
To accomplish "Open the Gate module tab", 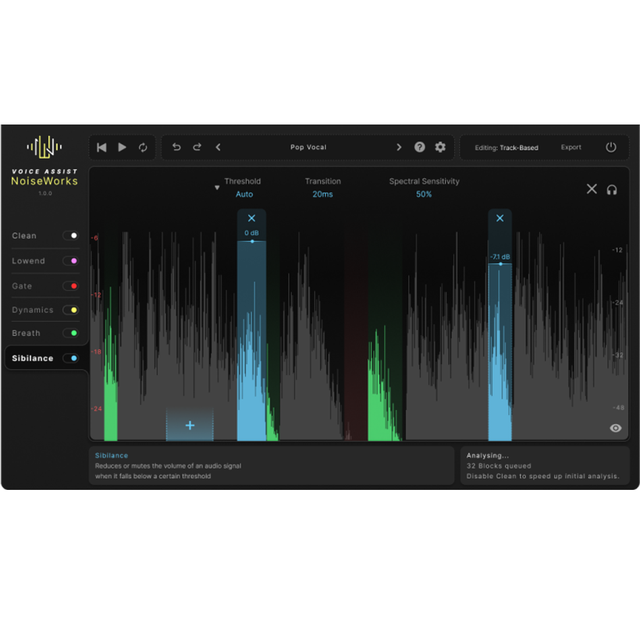I will [22, 286].
